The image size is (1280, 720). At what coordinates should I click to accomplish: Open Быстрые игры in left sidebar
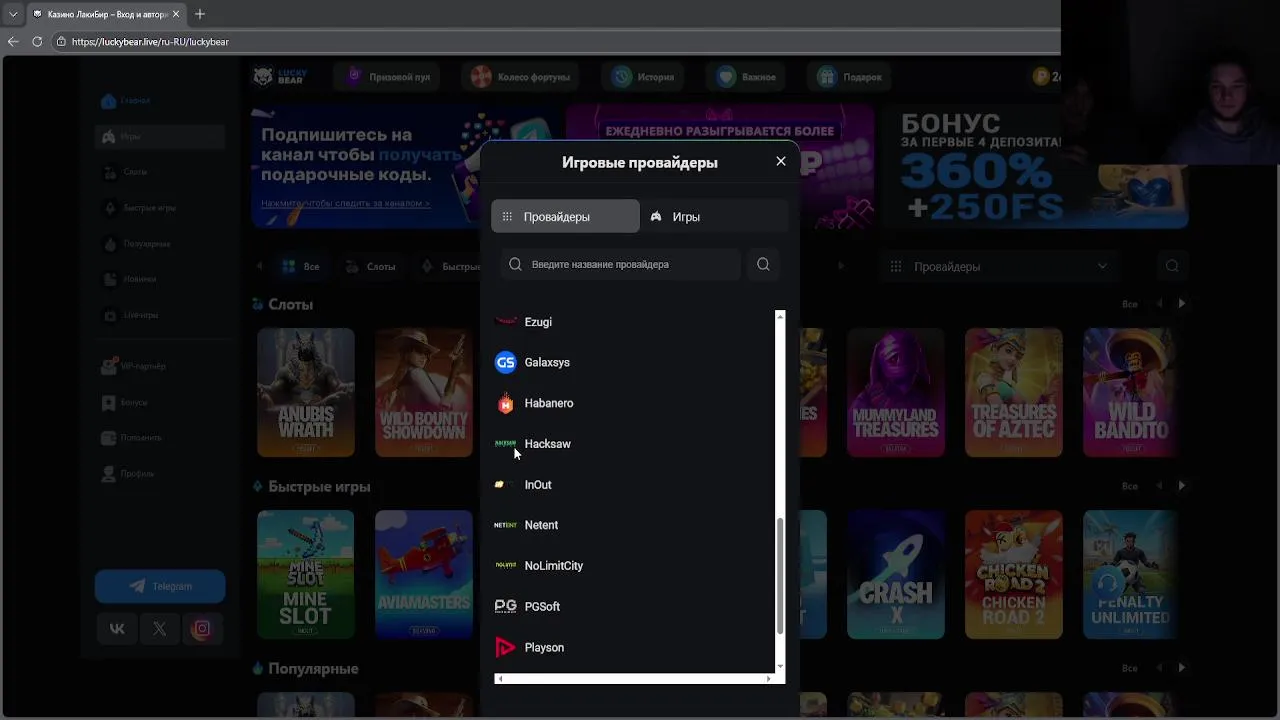pyautogui.click(x=160, y=208)
